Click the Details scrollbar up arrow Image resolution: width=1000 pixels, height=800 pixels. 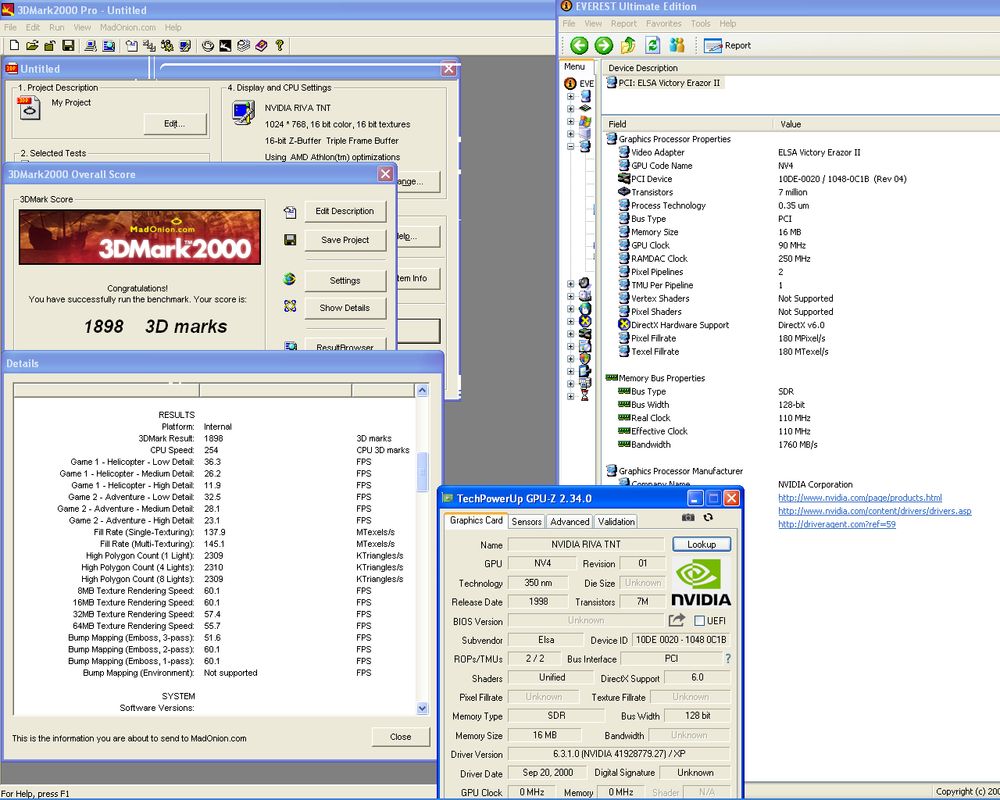point(422,390)
